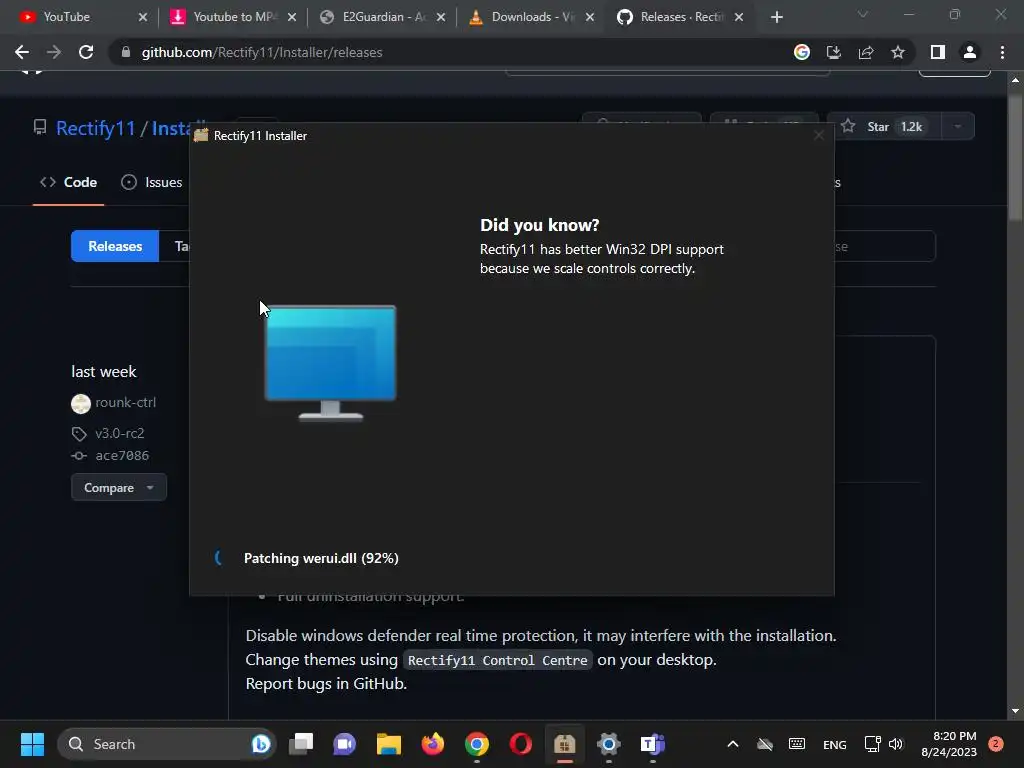Bookmark this page with the star
1024x768 pixels.
pos(898,52)
